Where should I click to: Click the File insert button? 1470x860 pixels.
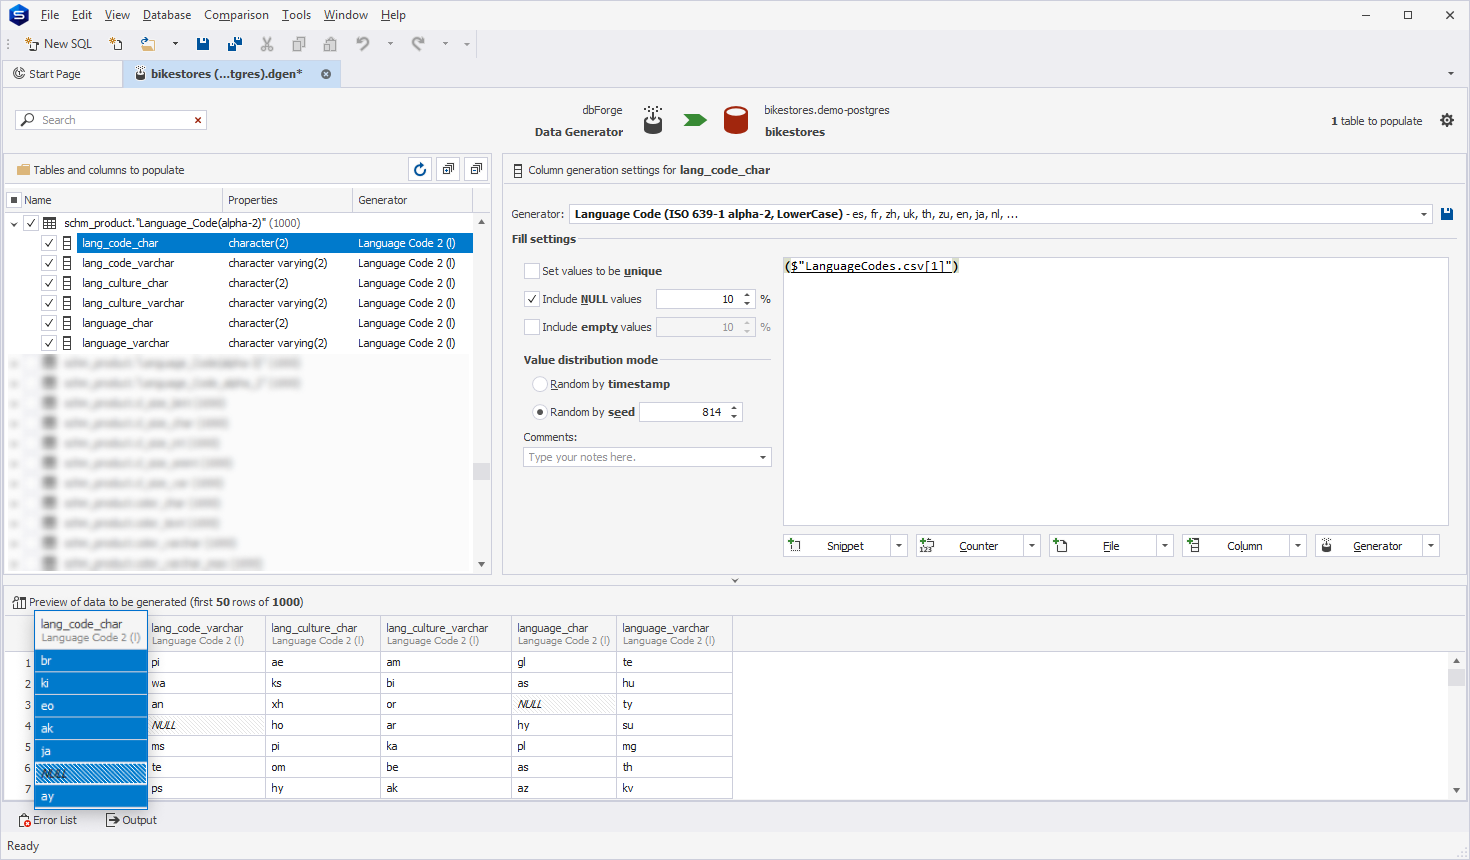(x=1103, y=546)
